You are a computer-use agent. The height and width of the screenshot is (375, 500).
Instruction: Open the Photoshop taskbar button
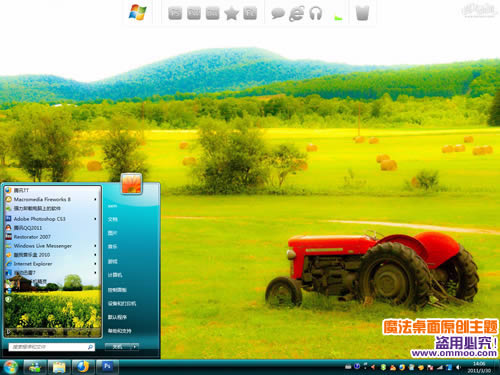pyautogui.click(x=107, y=367)
